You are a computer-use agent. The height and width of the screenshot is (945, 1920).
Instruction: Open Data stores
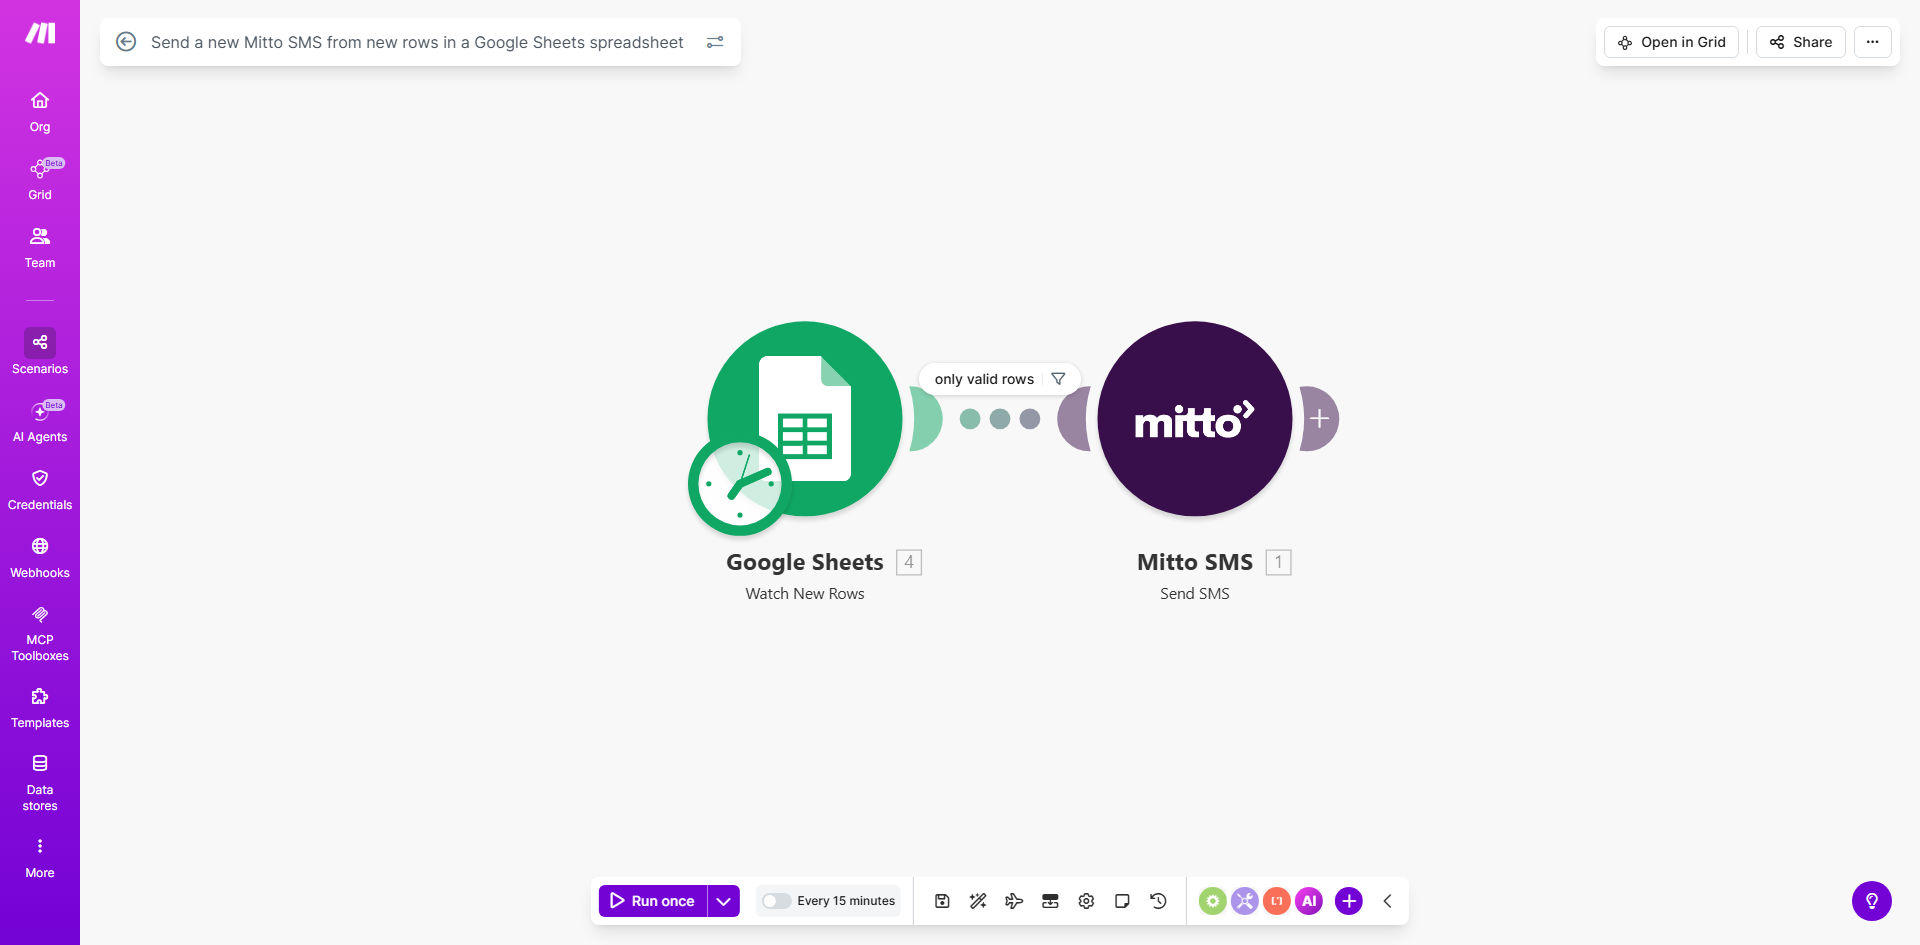[x=40, y=783]
